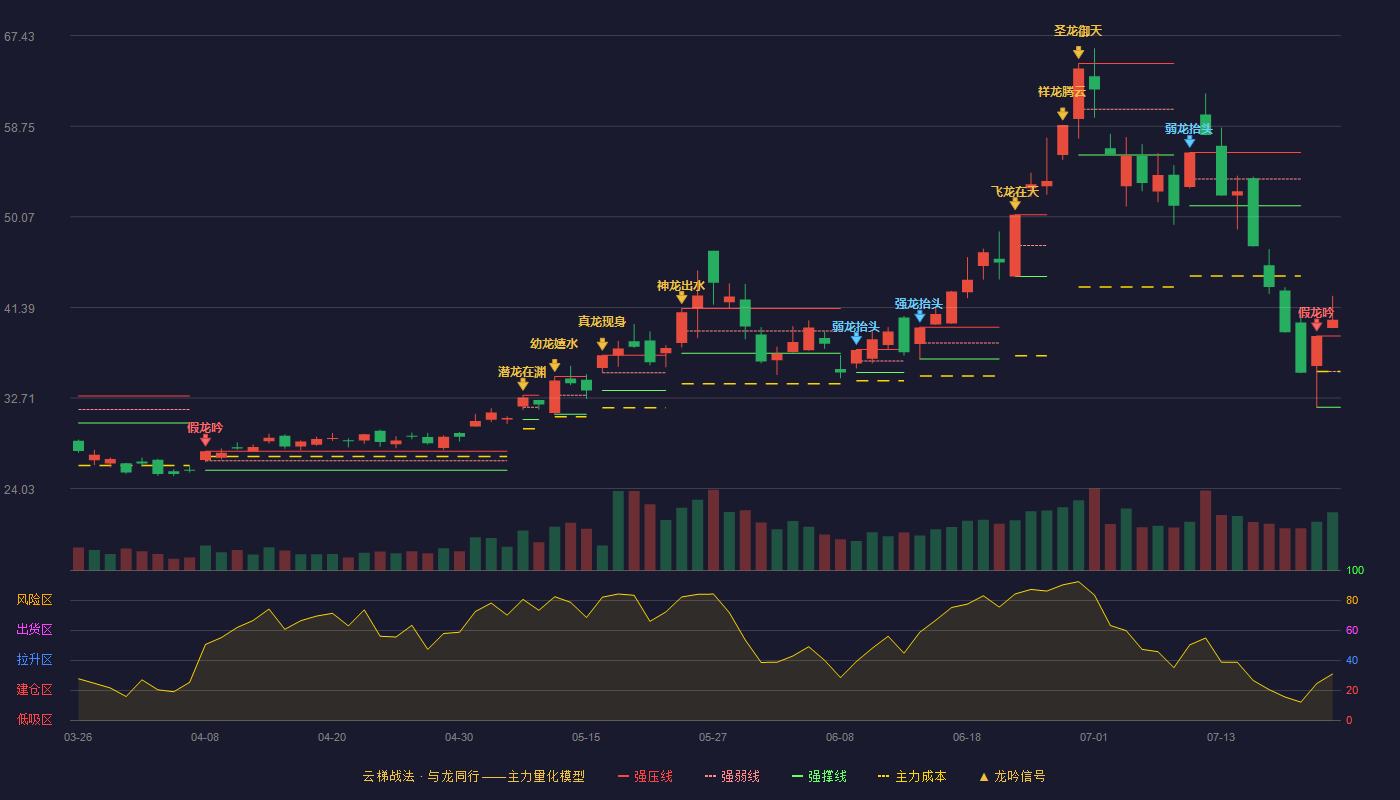Click the 神龙出水 signal arrow

681,298
